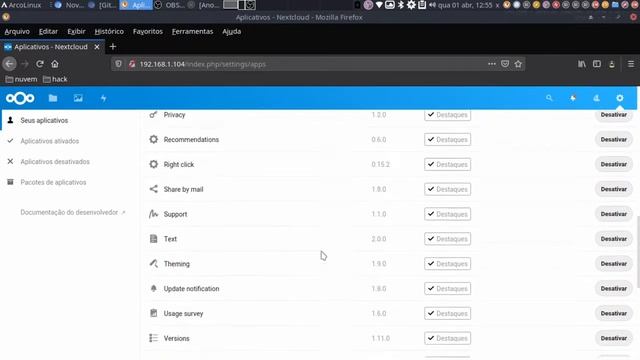
Task: Open the hack bookmarks folder
Action: [55, 79]
